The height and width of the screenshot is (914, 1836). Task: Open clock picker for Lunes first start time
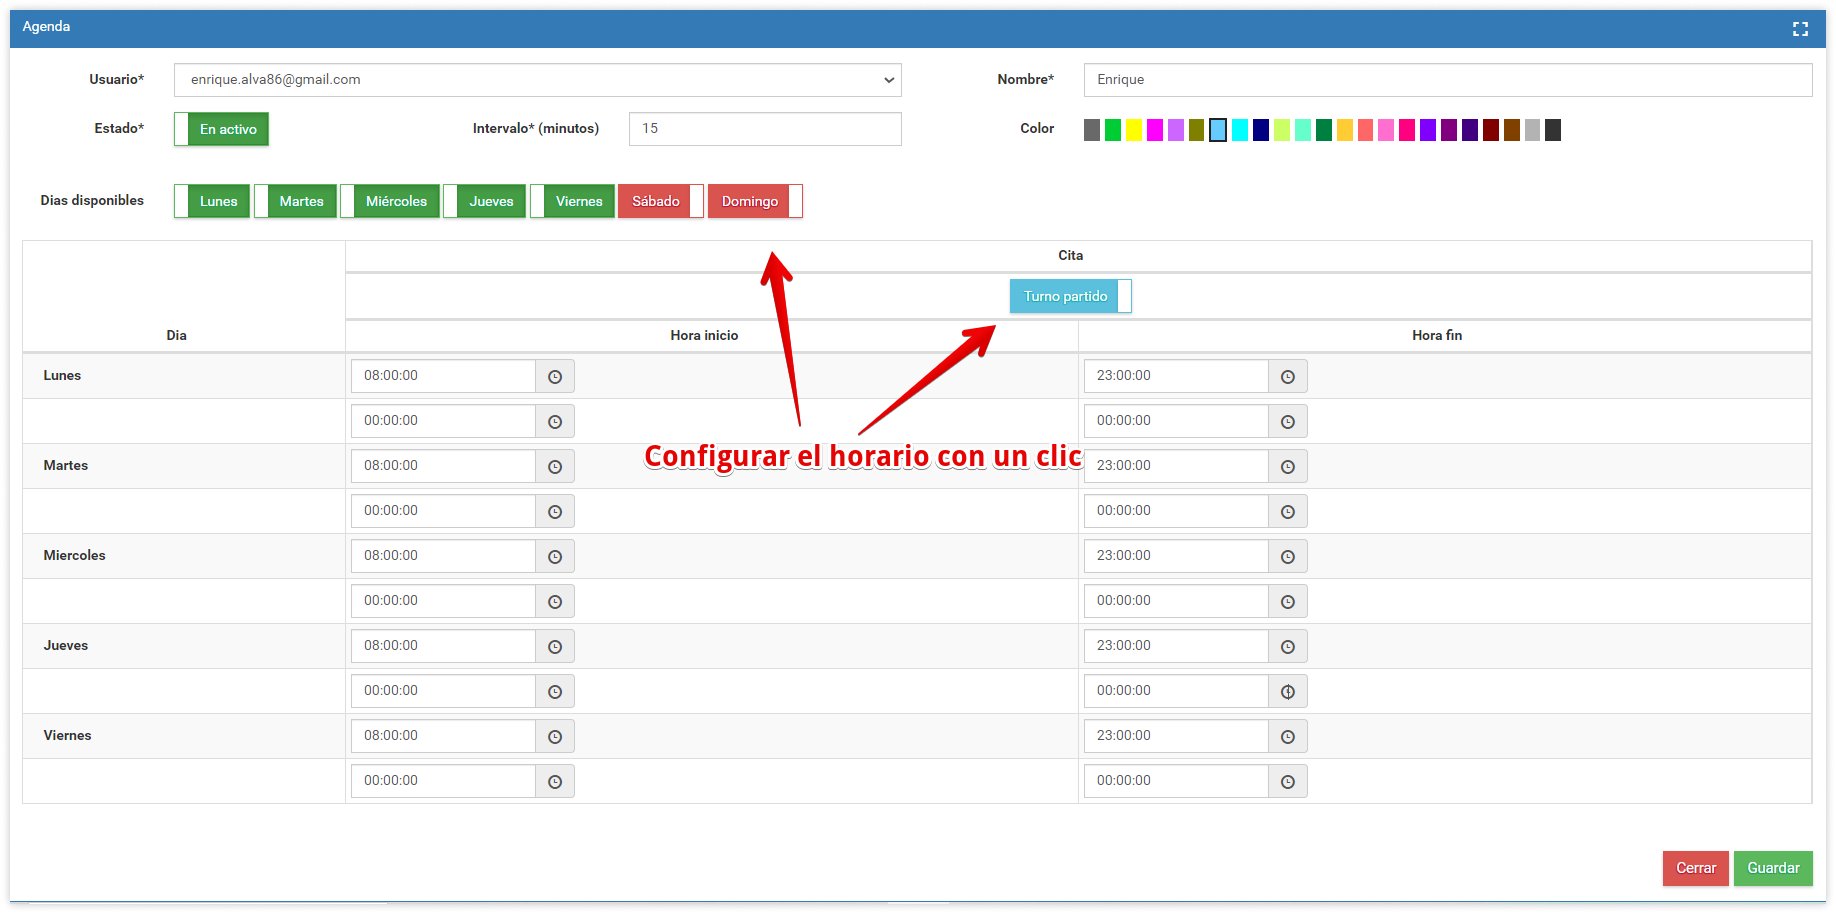(x=555, y=377)
